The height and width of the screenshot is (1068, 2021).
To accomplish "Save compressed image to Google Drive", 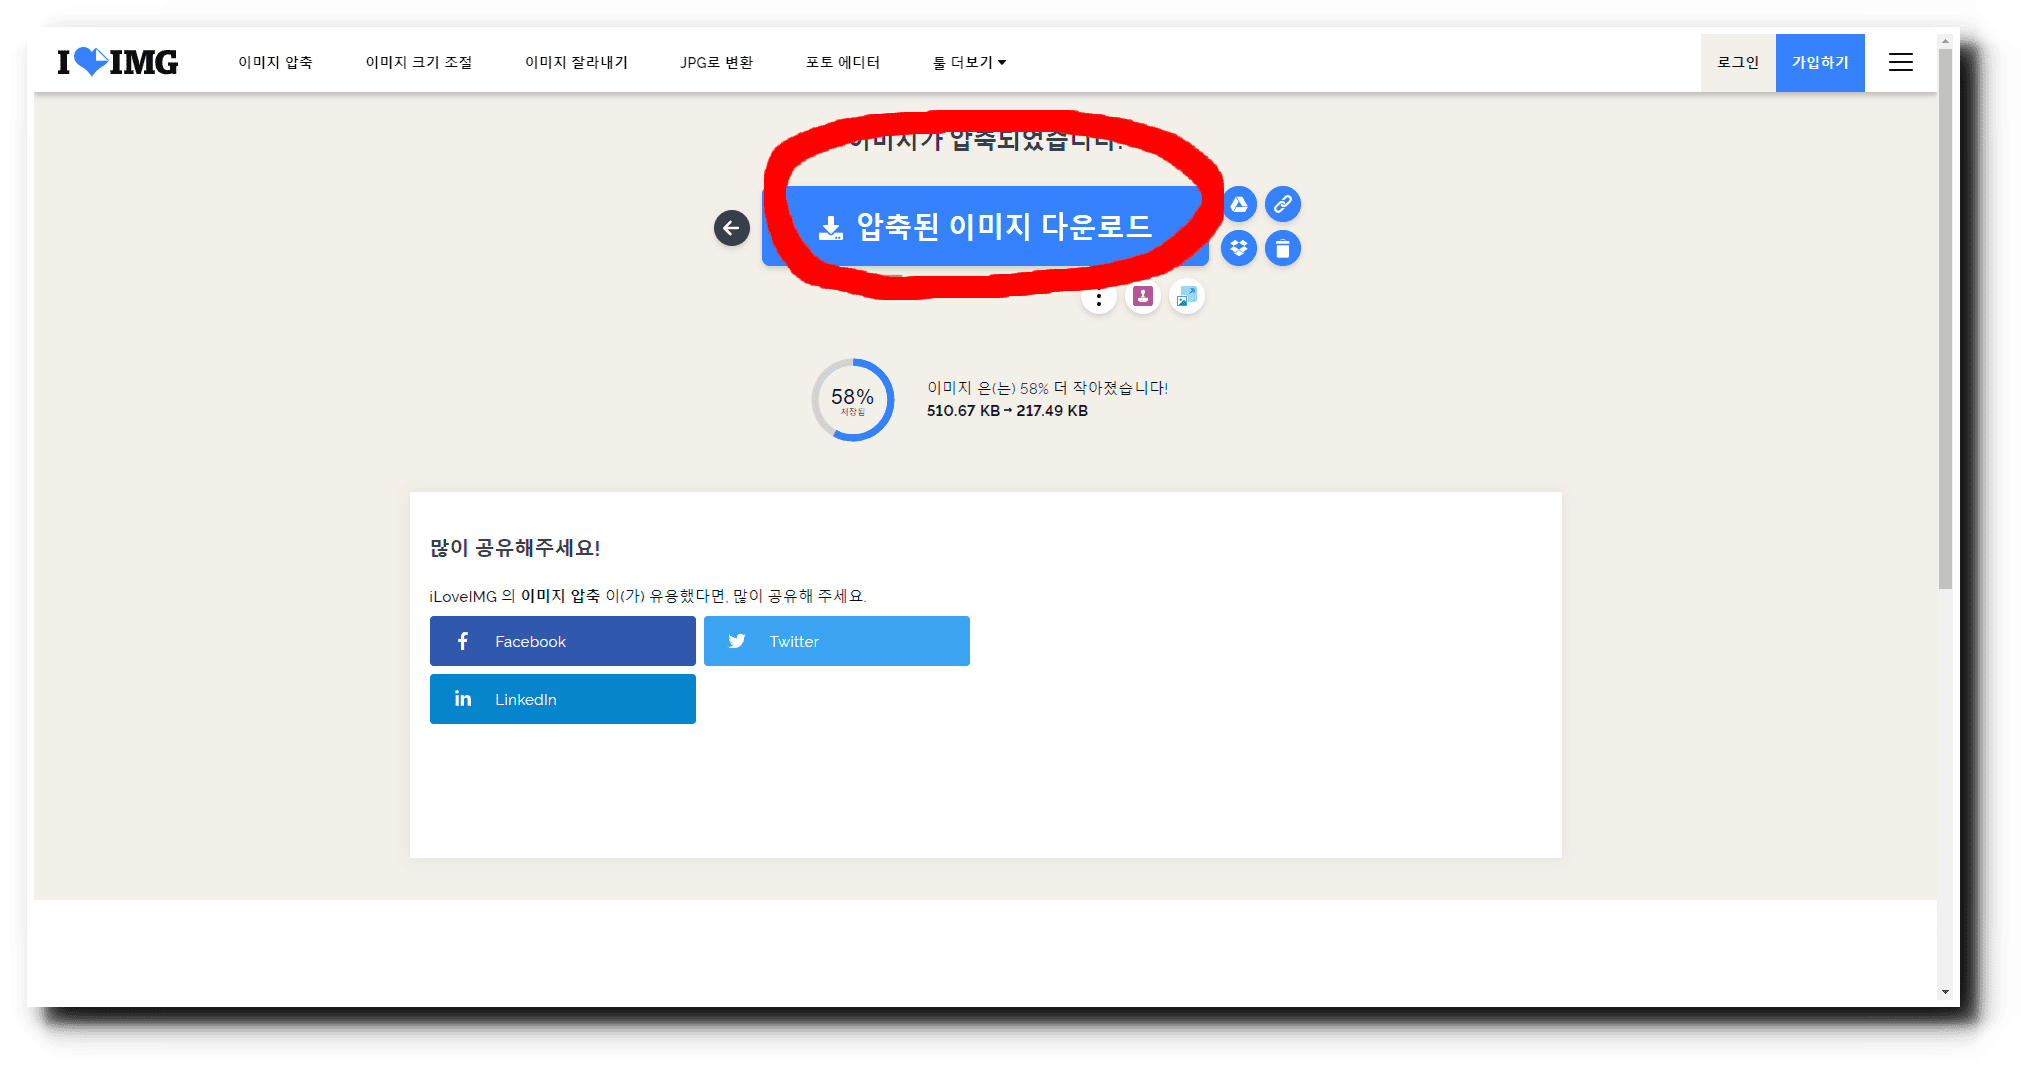I will [x=1239, y=204].
